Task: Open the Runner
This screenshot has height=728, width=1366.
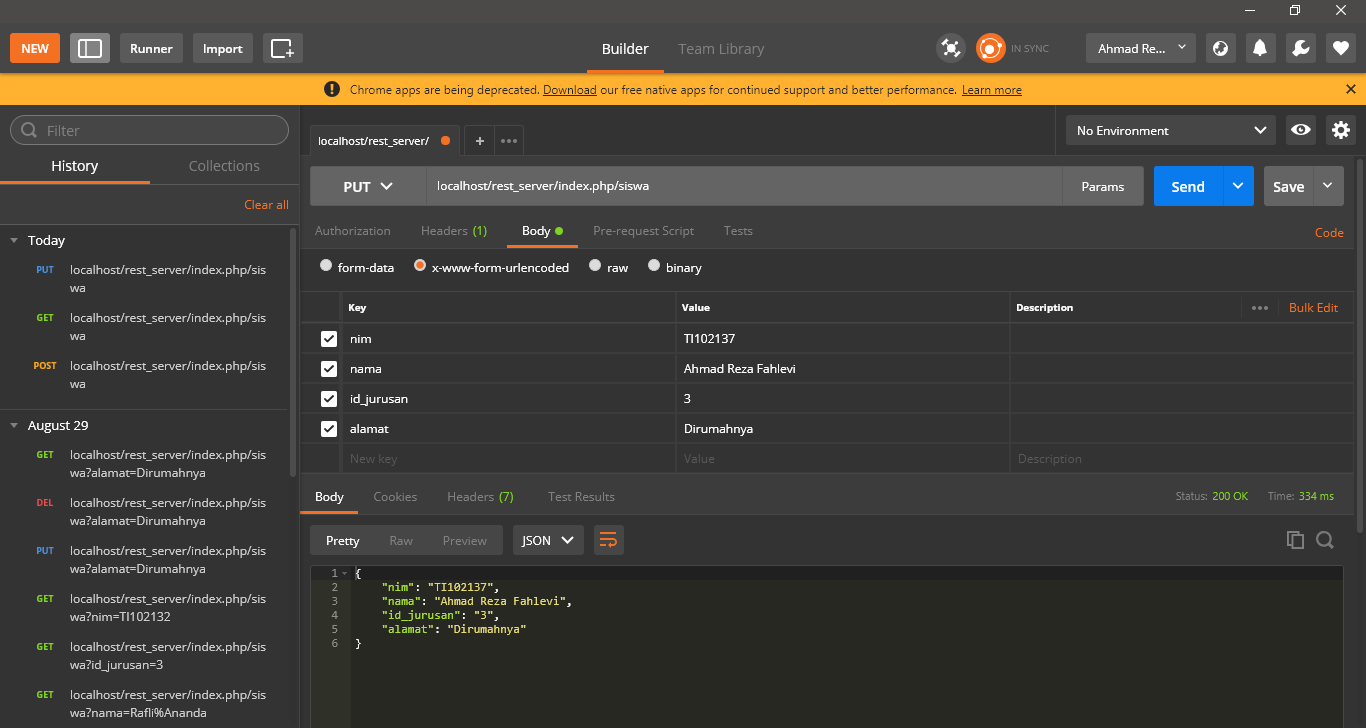Action: tap(151, 48)
